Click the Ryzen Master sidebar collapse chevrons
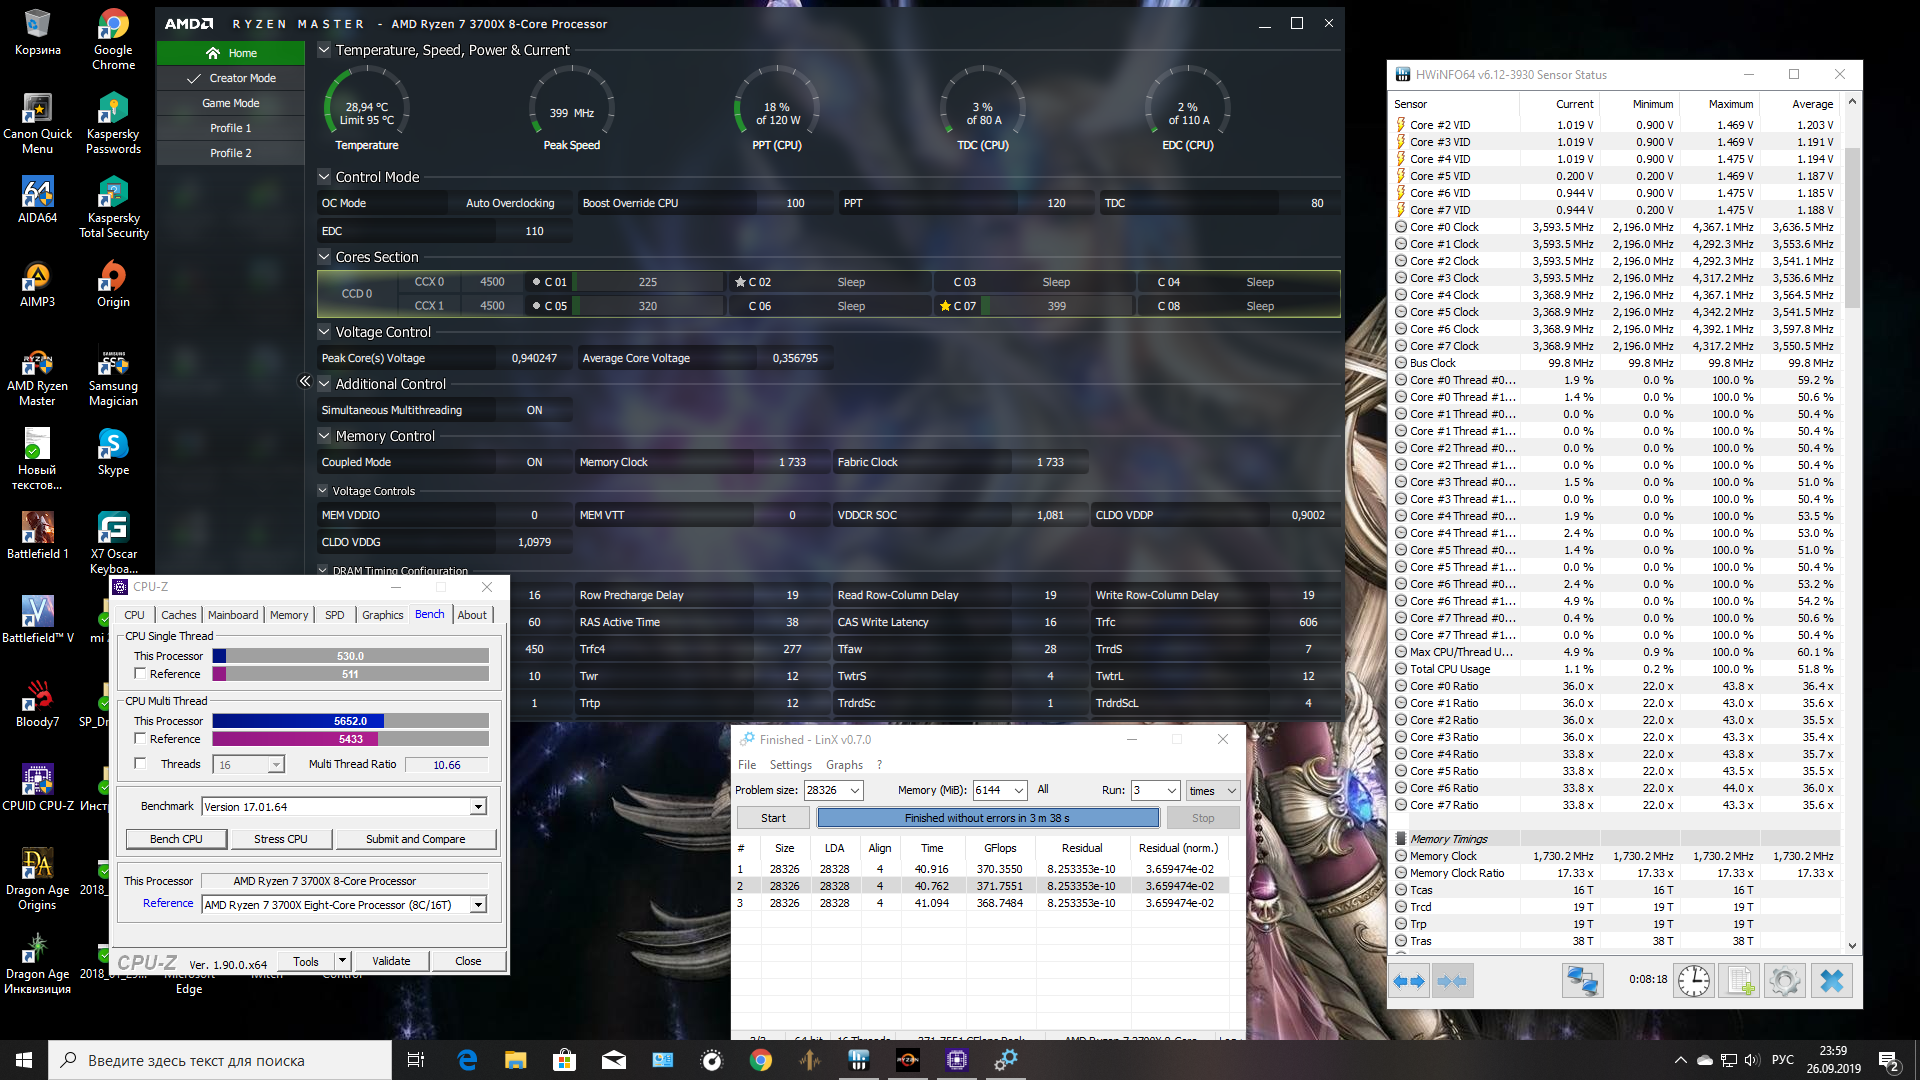 305,381
